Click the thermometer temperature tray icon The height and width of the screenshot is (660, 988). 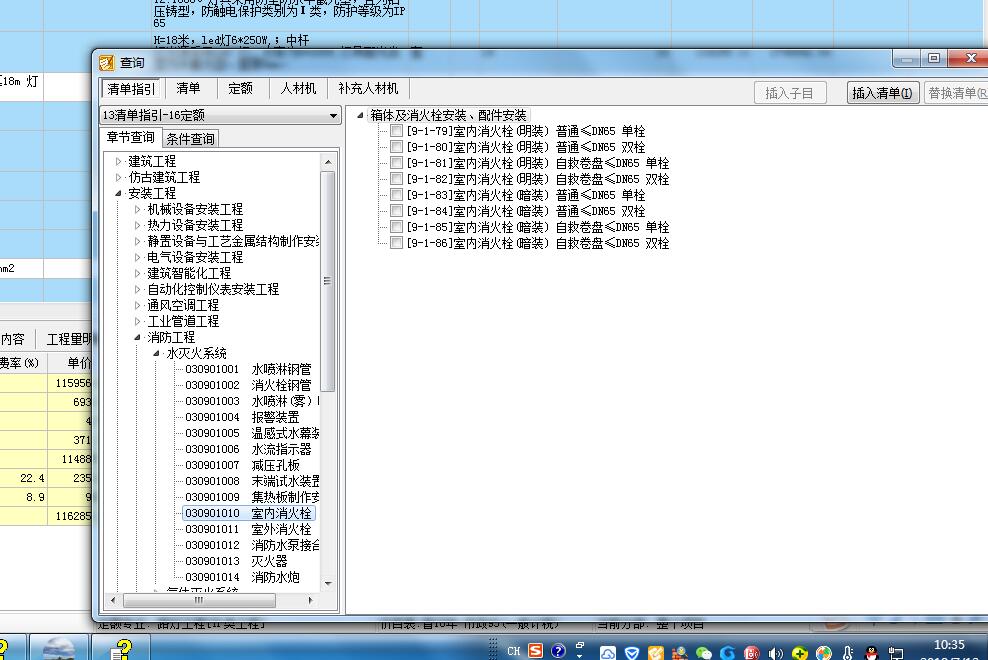click(x=848, y=653)
